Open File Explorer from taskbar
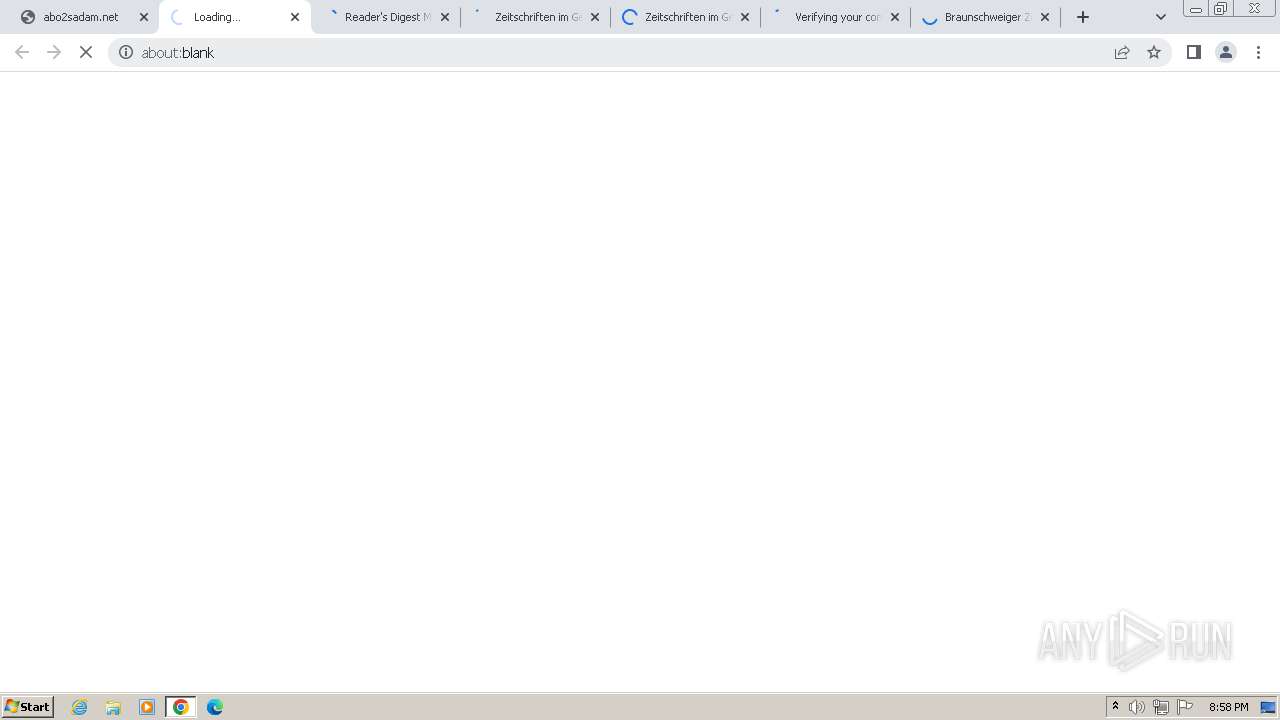Viewport: 1280px width, 720px height. click(x=113, y=707)
